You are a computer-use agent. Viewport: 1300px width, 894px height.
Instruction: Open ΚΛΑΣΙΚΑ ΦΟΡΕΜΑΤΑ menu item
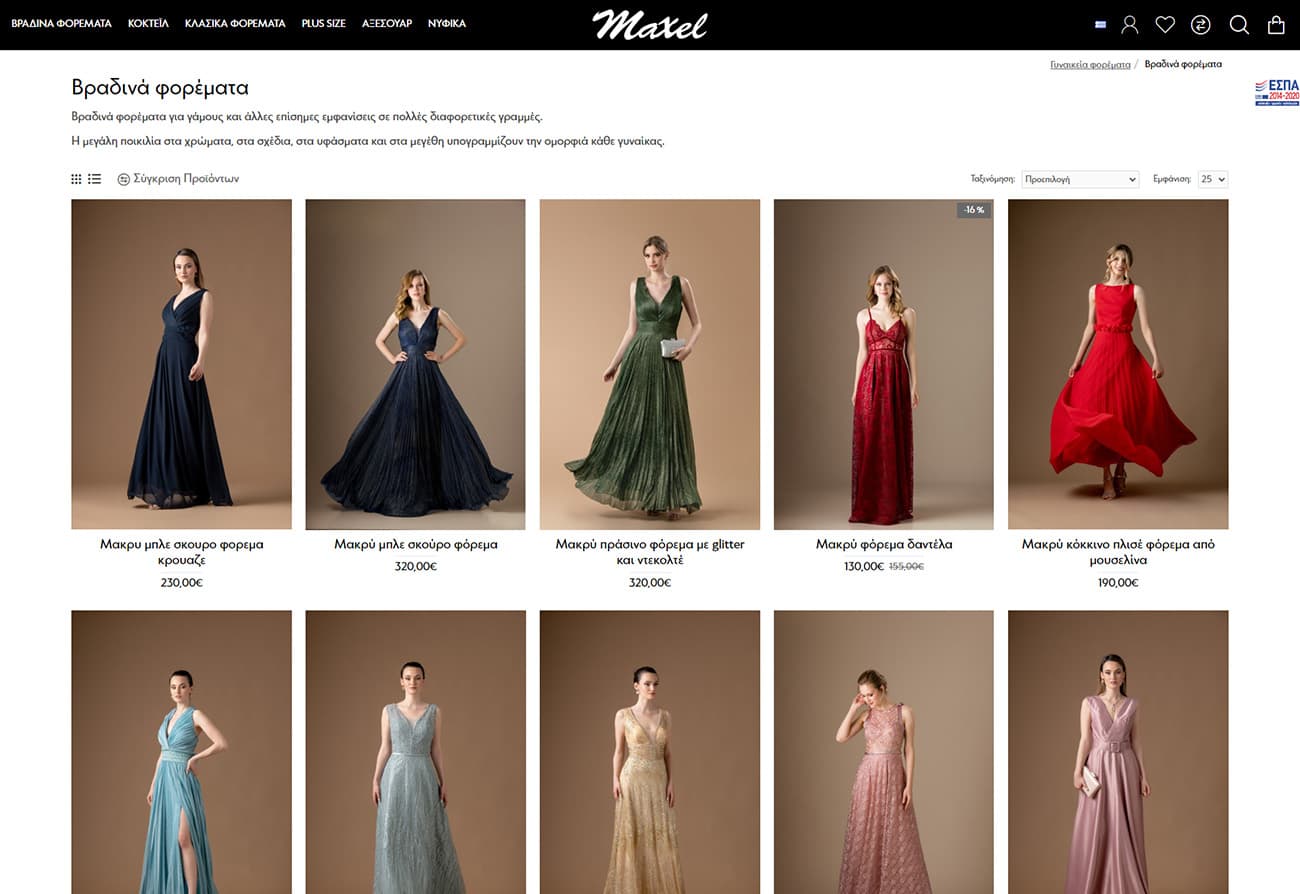pos(235,23)
